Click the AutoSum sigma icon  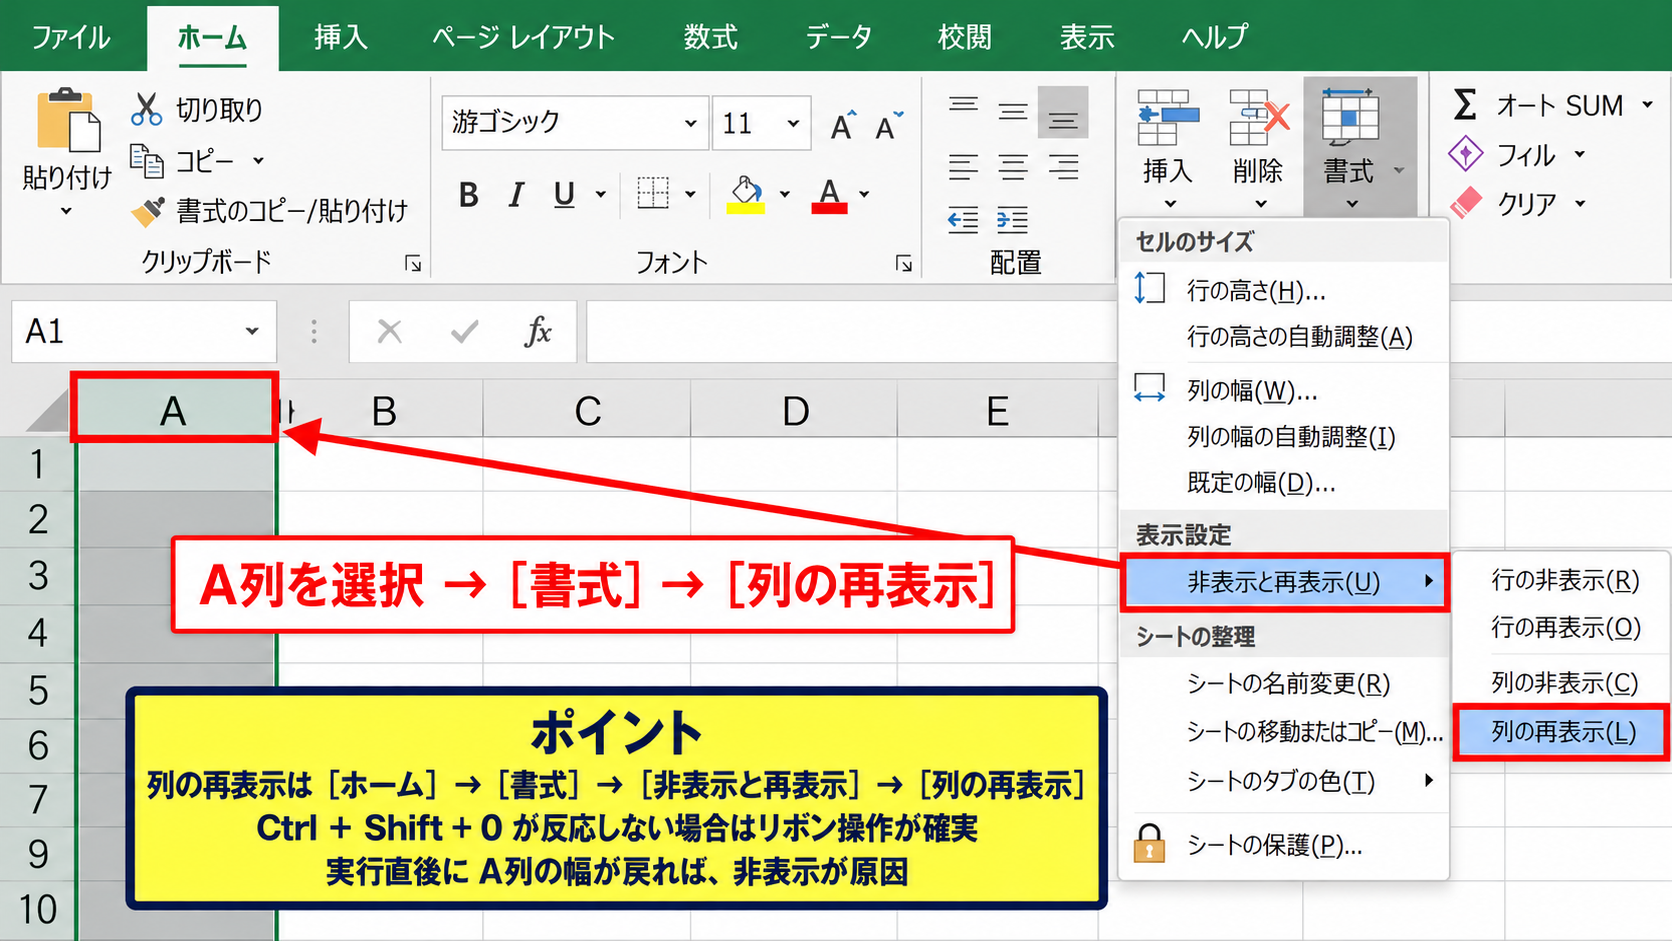[1465, 104]
